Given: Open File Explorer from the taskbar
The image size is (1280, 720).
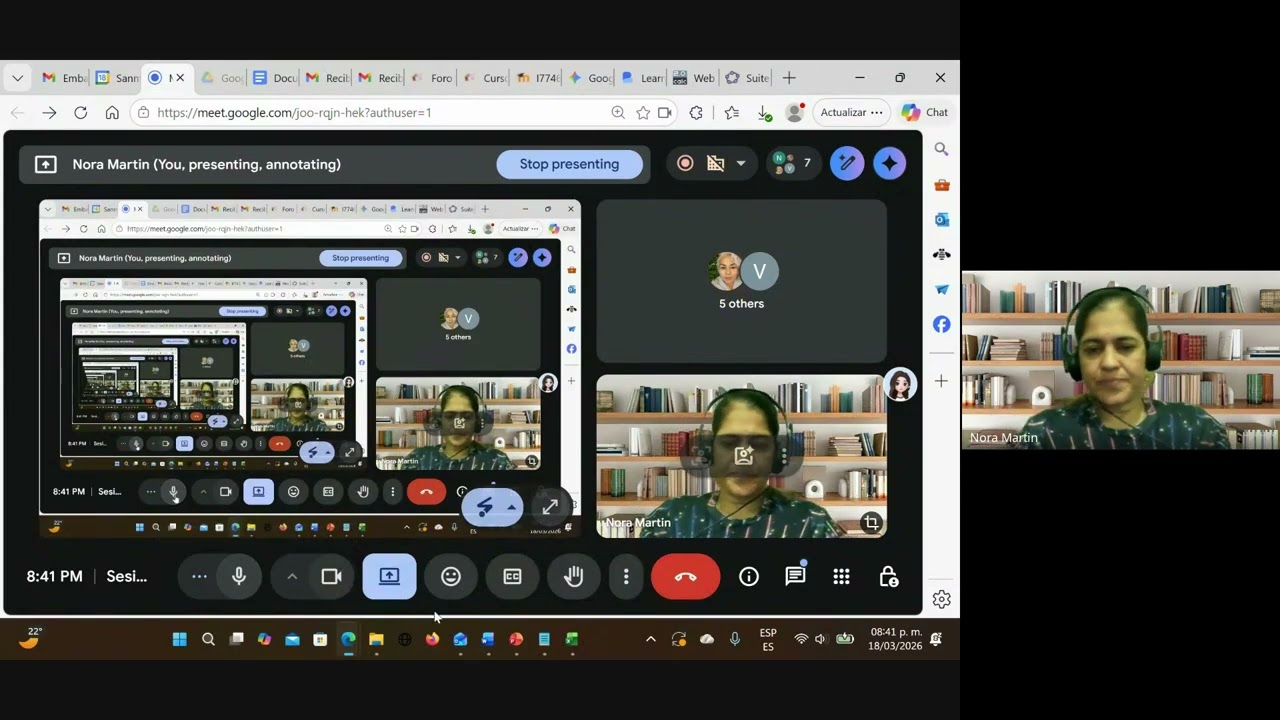Looking at the screenshot, I should coord(376,639).
